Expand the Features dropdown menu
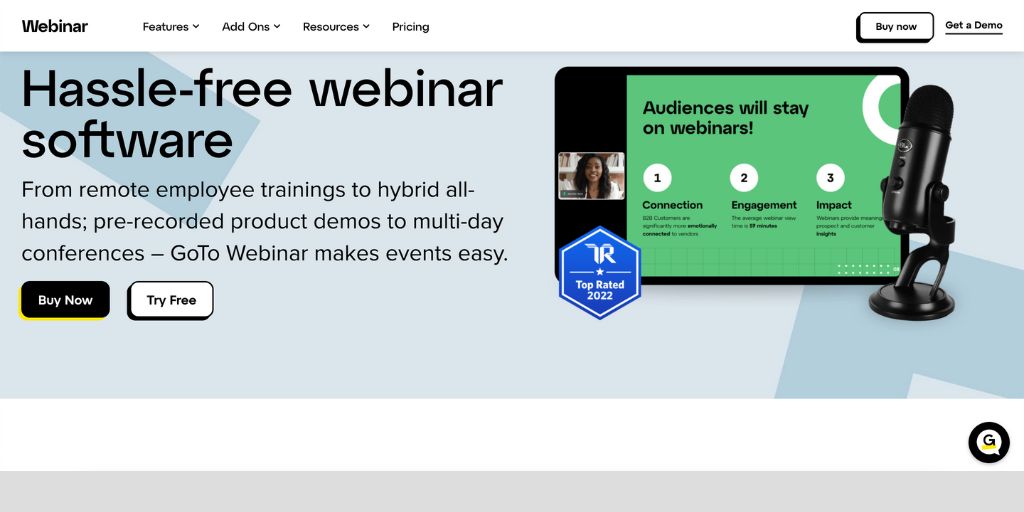This screenshot has height=512, width=1024. [171, 27]
